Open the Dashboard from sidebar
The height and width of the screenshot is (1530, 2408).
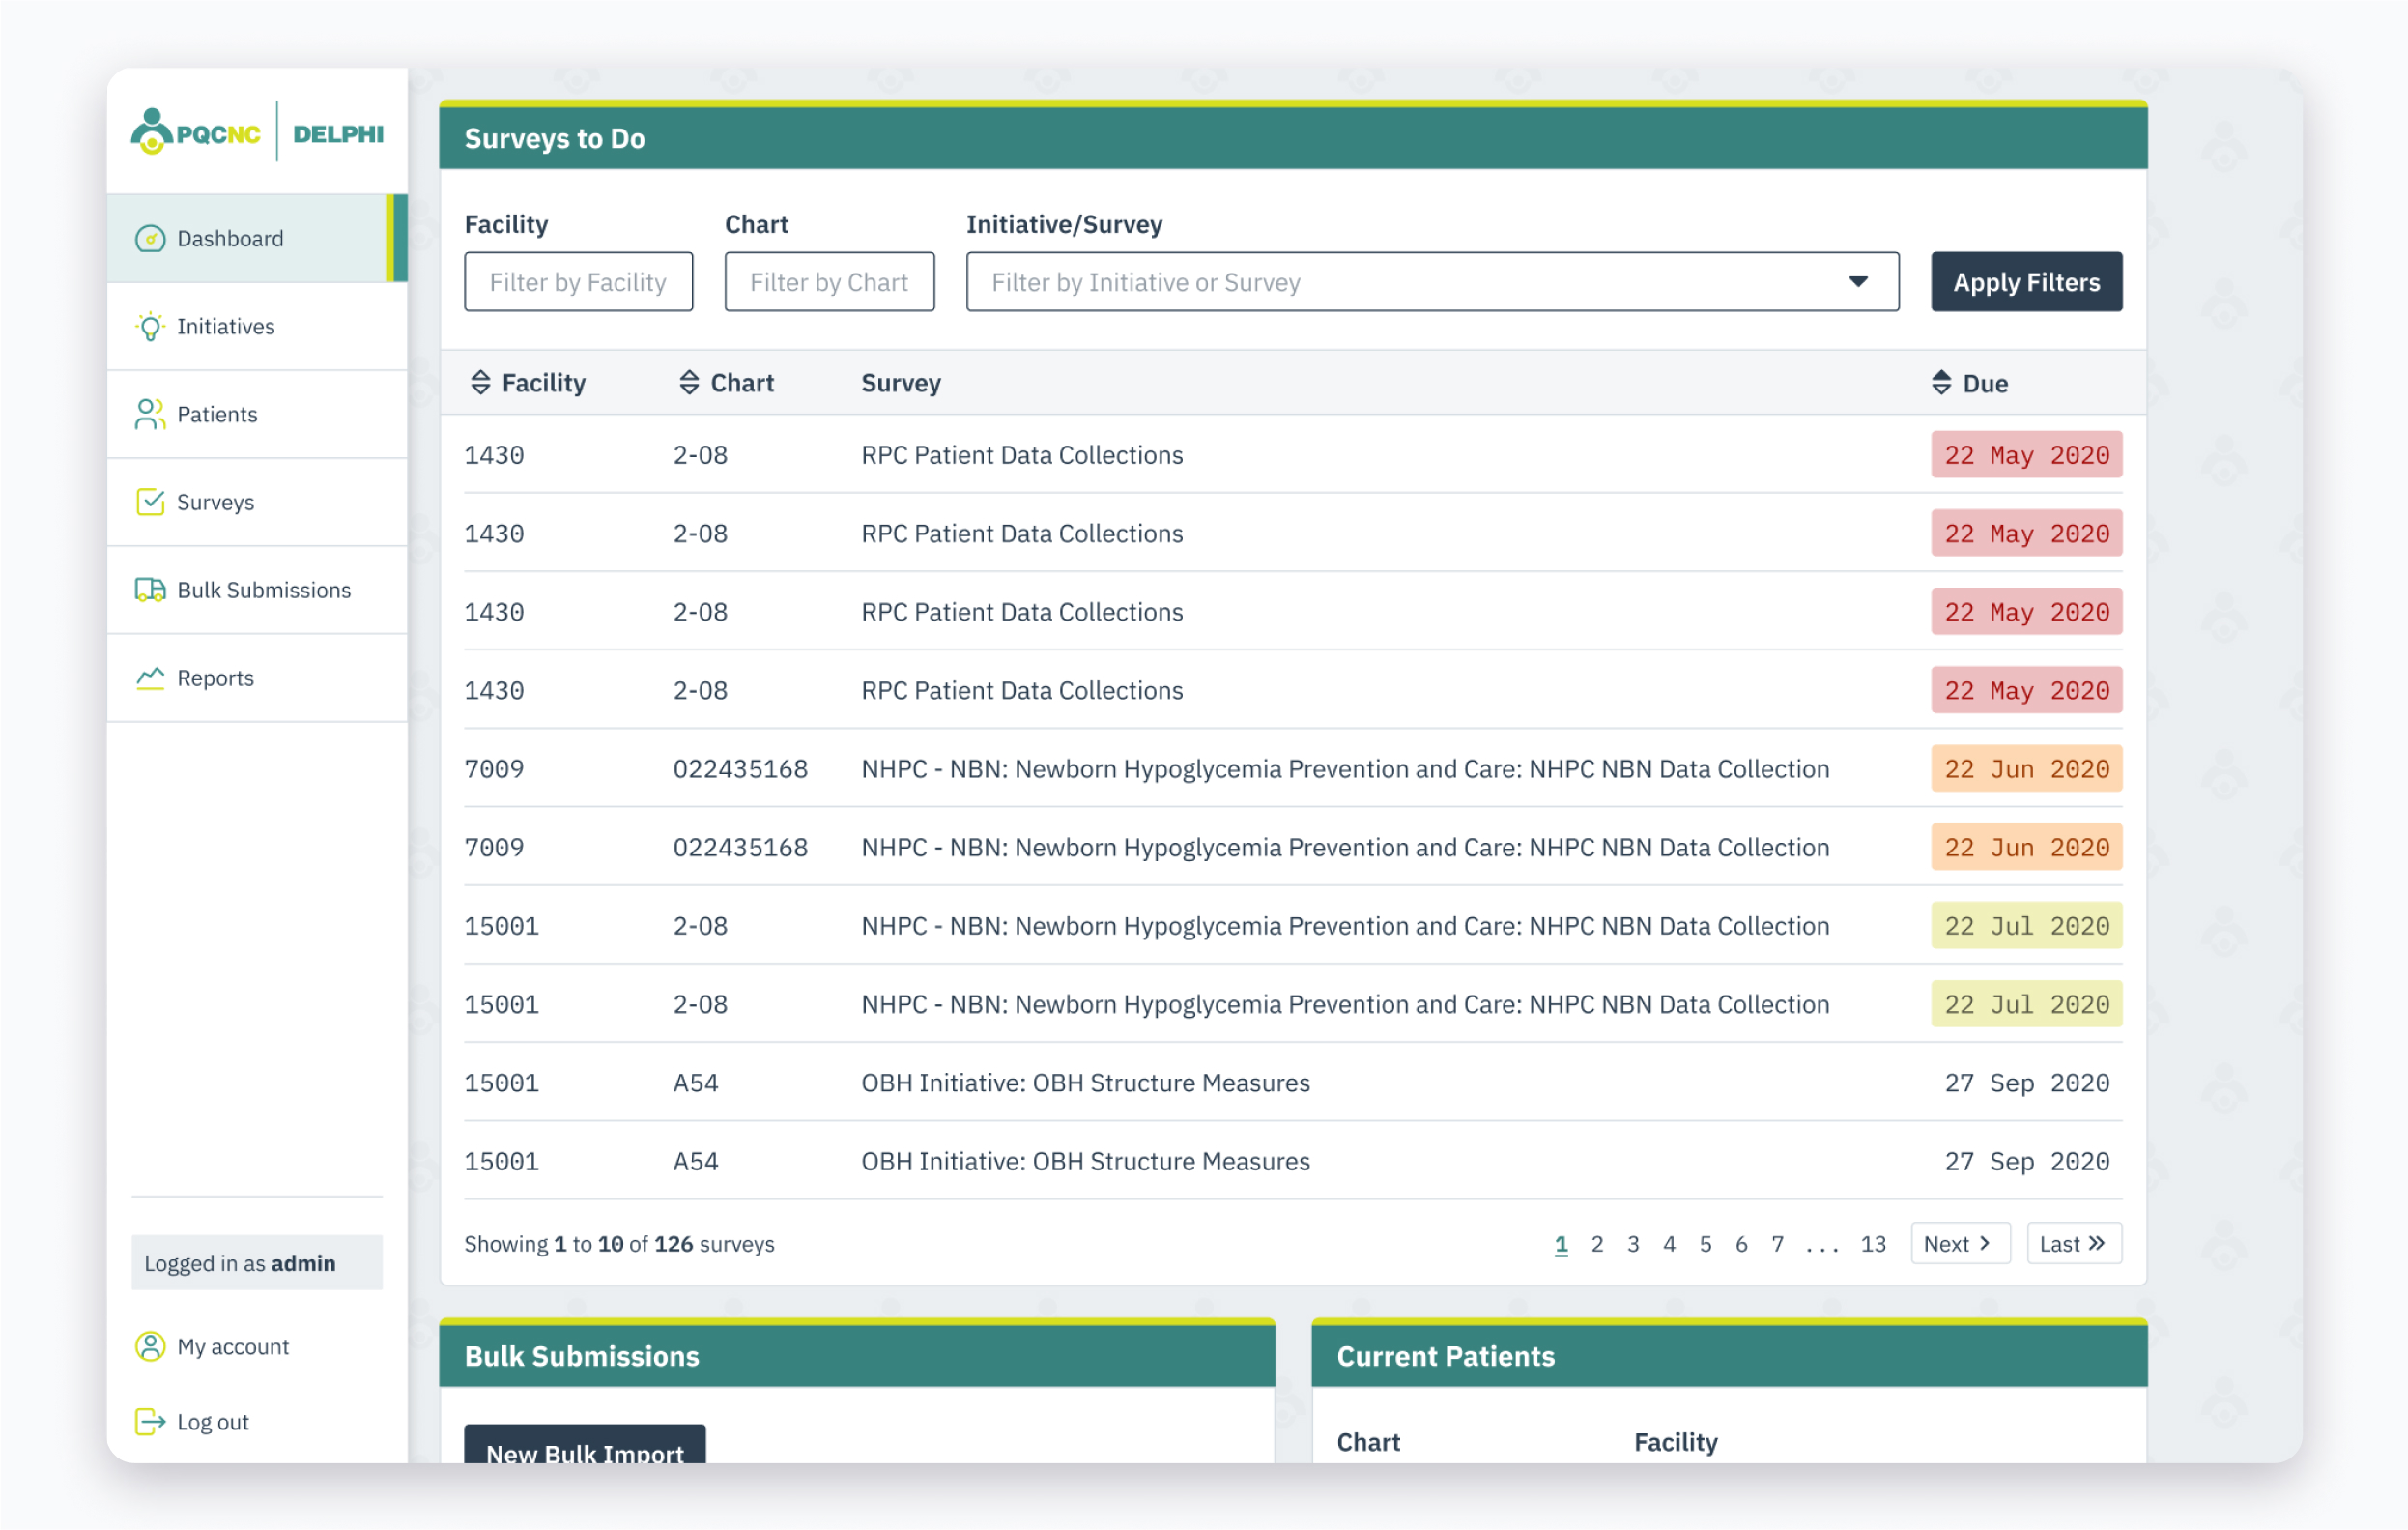point(229,238)
